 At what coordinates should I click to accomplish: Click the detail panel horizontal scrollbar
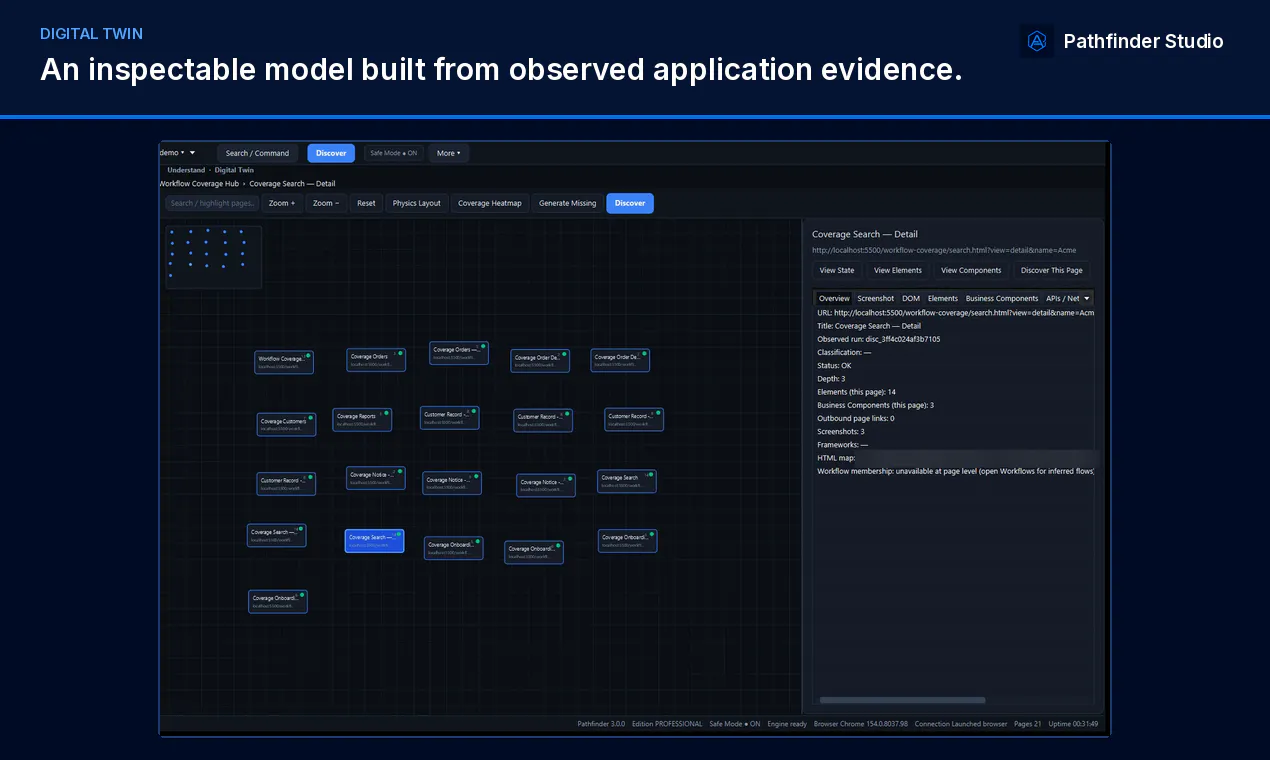(x=902, y=700)
